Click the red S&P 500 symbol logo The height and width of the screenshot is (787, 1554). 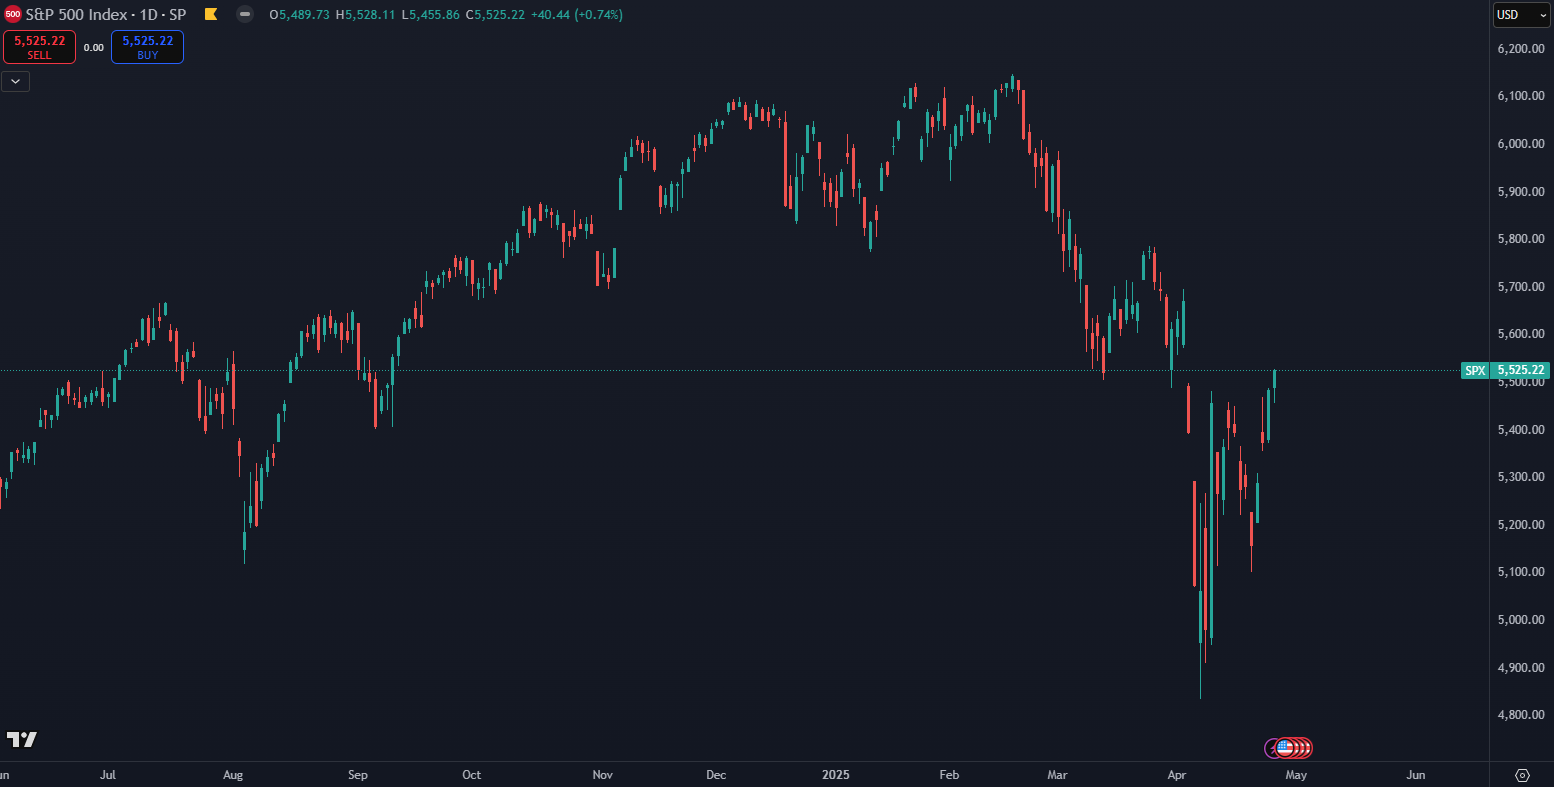(x=13, y=15)
